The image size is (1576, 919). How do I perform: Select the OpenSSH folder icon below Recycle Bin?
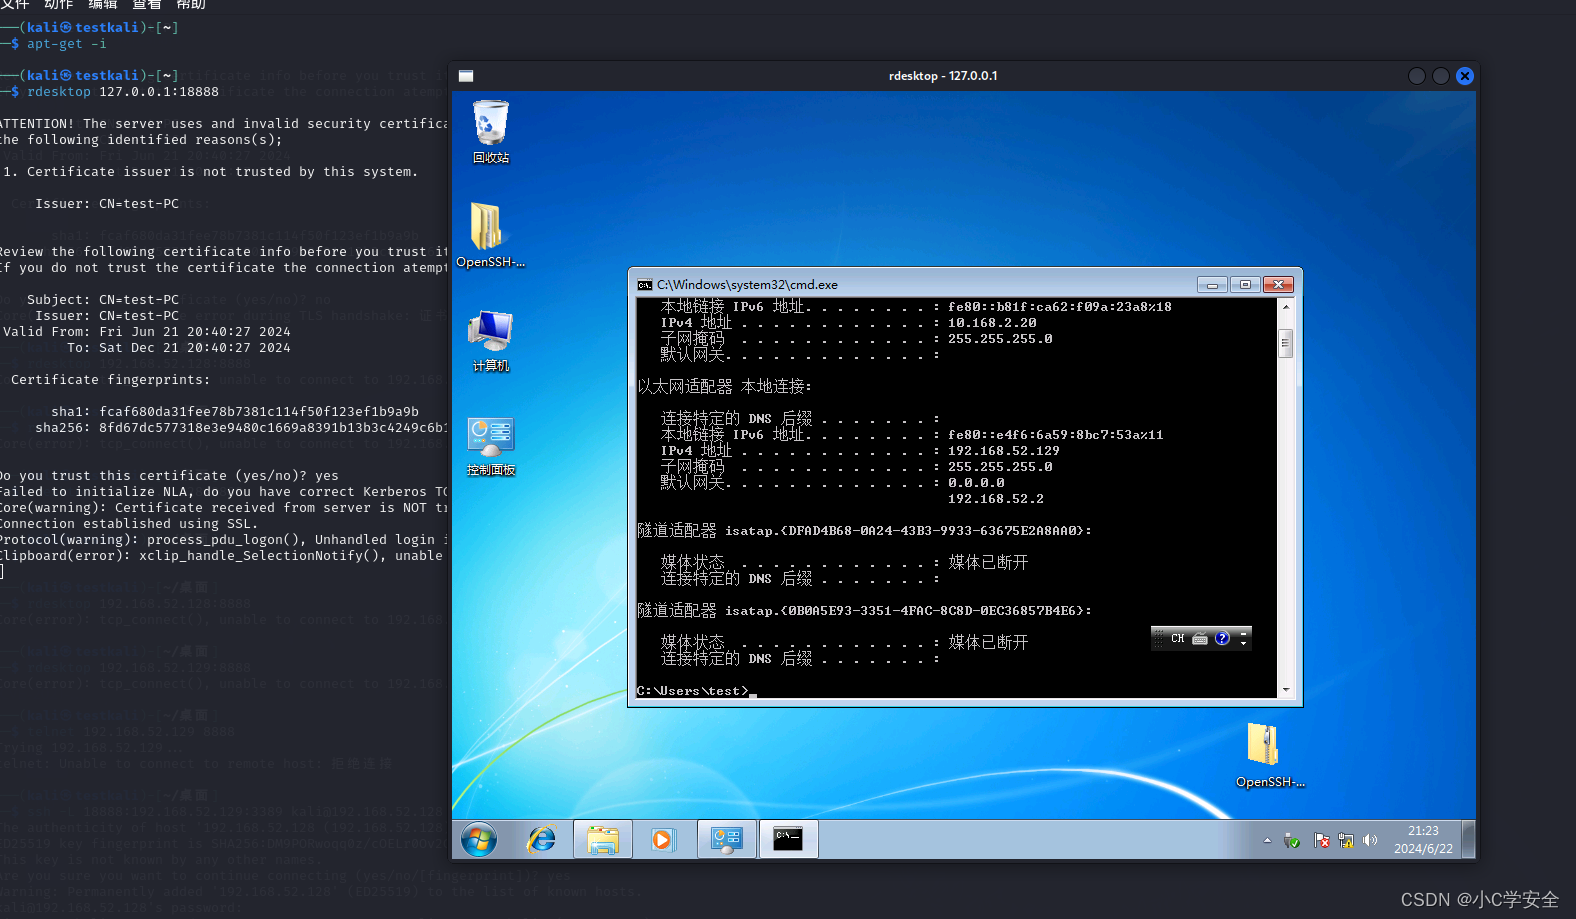pos(490,236)
